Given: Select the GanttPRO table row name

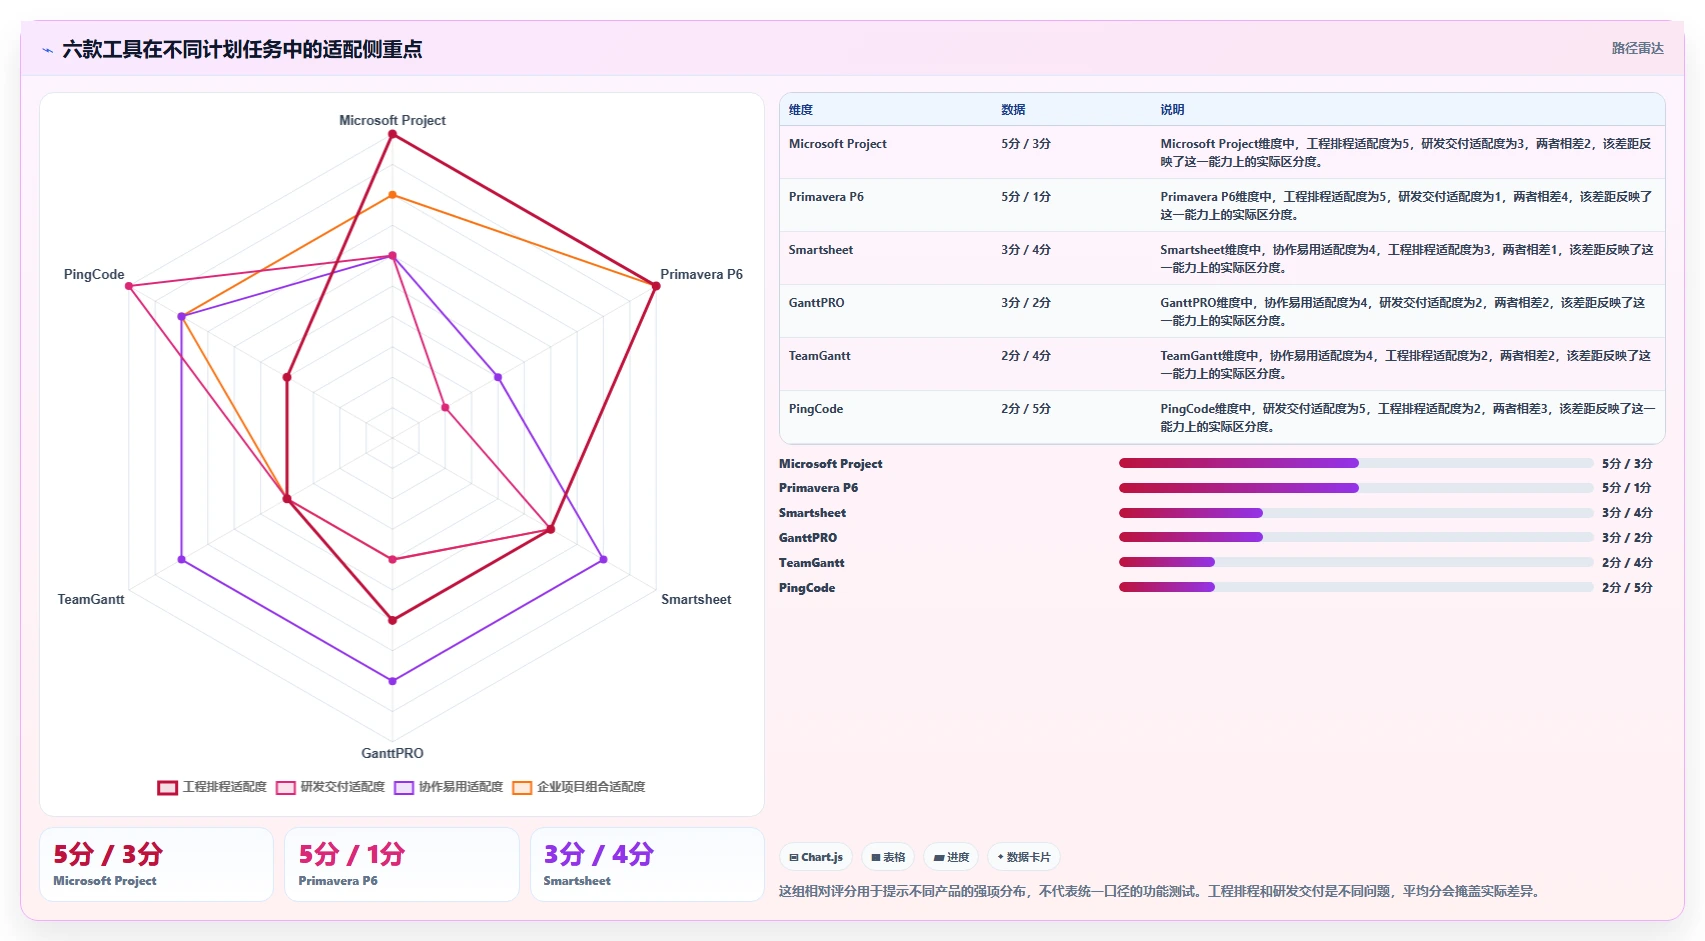Looking at the screenshot, I should 817,303.
